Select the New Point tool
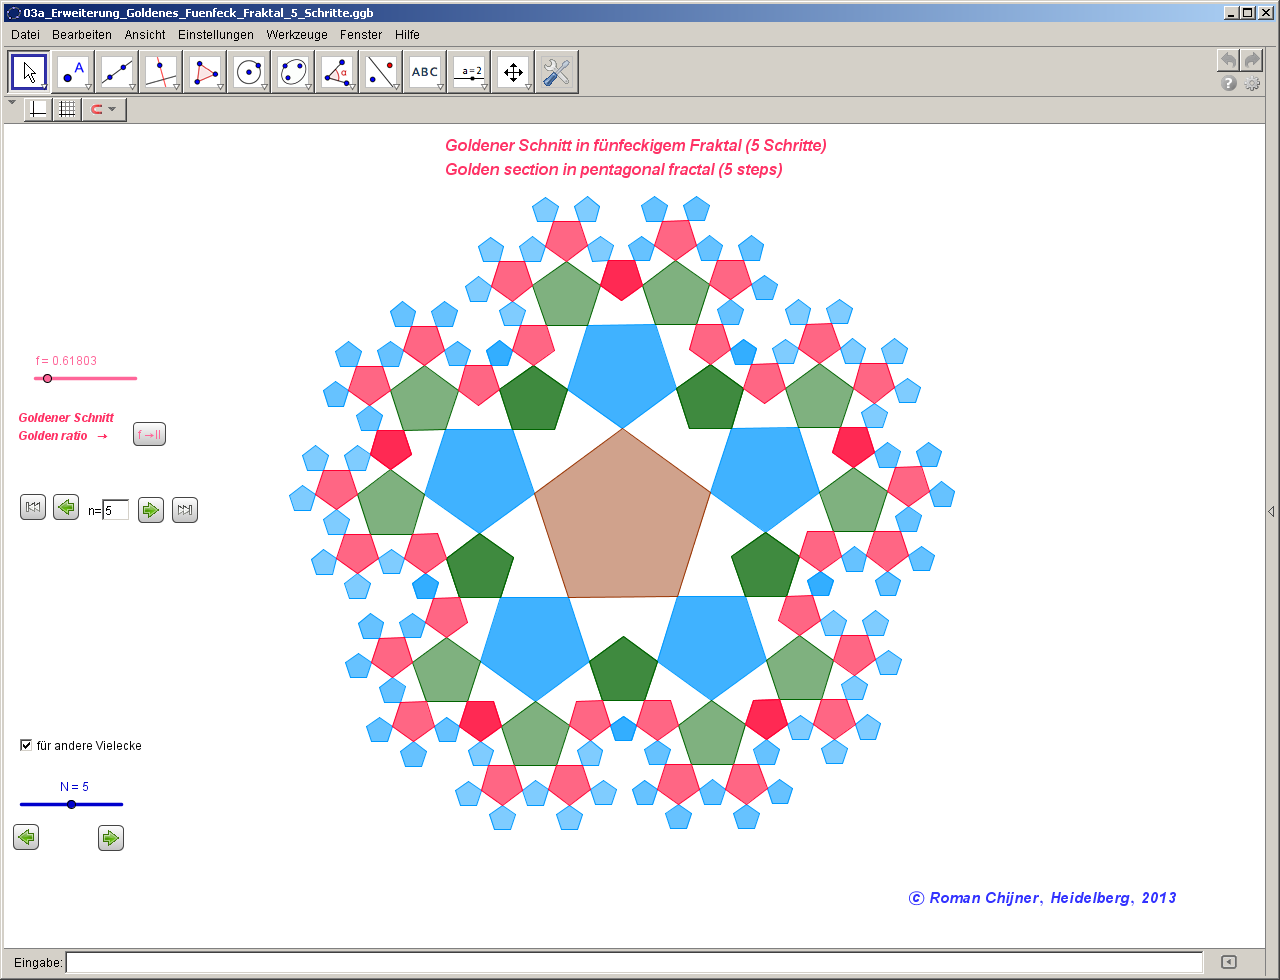Viewport: 1280px width, 980px height. click(x=73, y=72)
